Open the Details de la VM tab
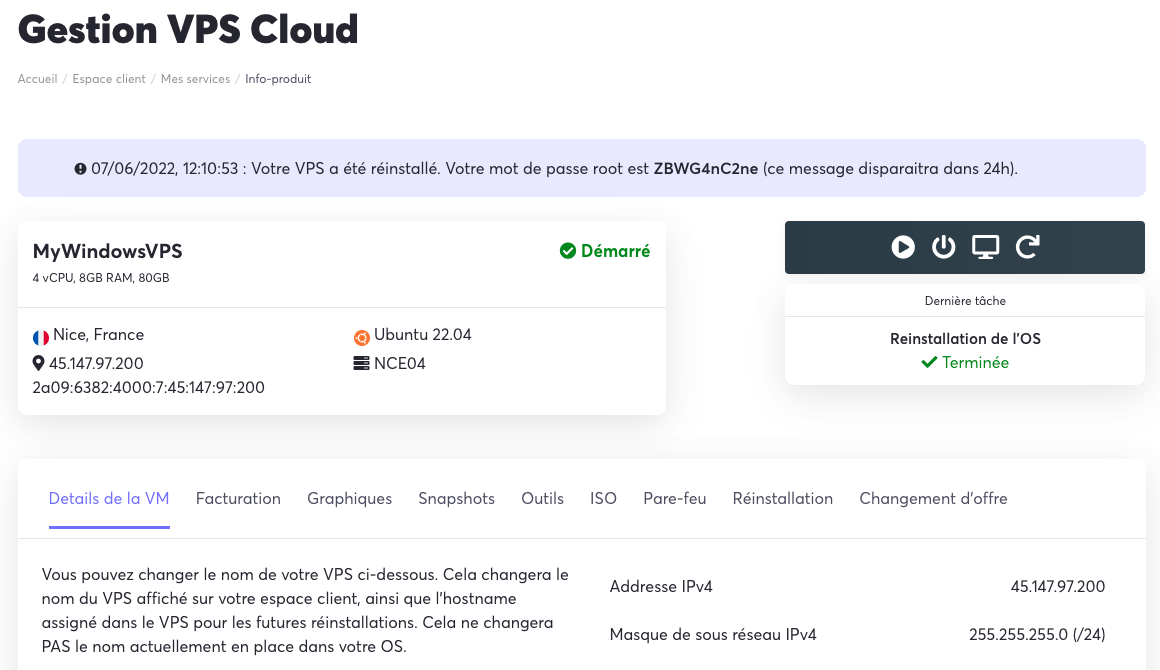The image size is (1160, 670). 109,498
